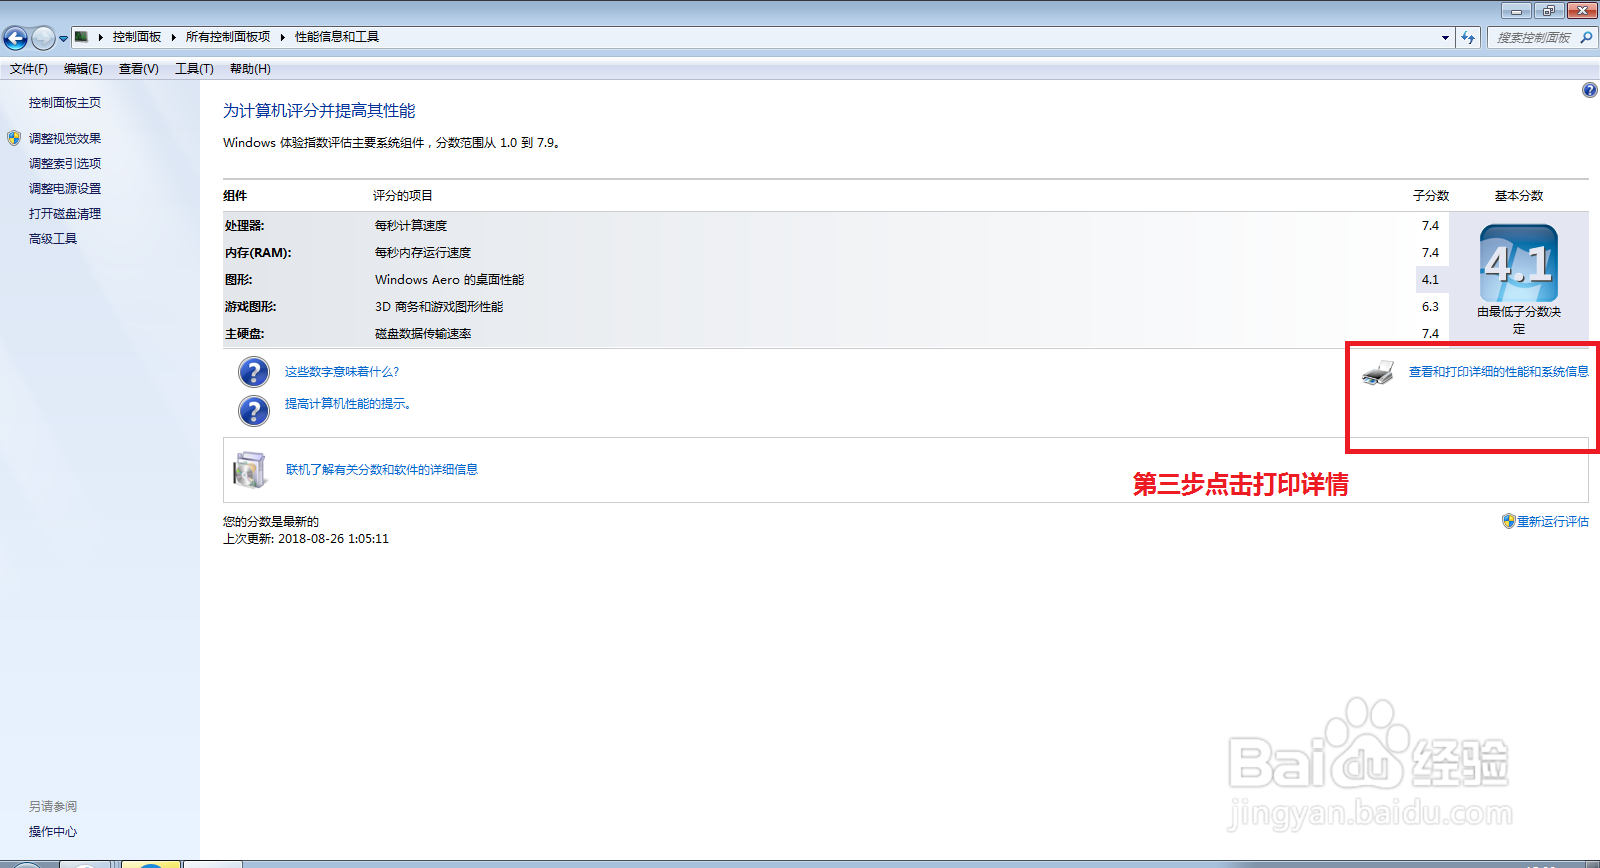Image resolution: width=1600 pixels, height=868 pixels.
Task: Open the 查看(V) menu
Action: [138, 69]
